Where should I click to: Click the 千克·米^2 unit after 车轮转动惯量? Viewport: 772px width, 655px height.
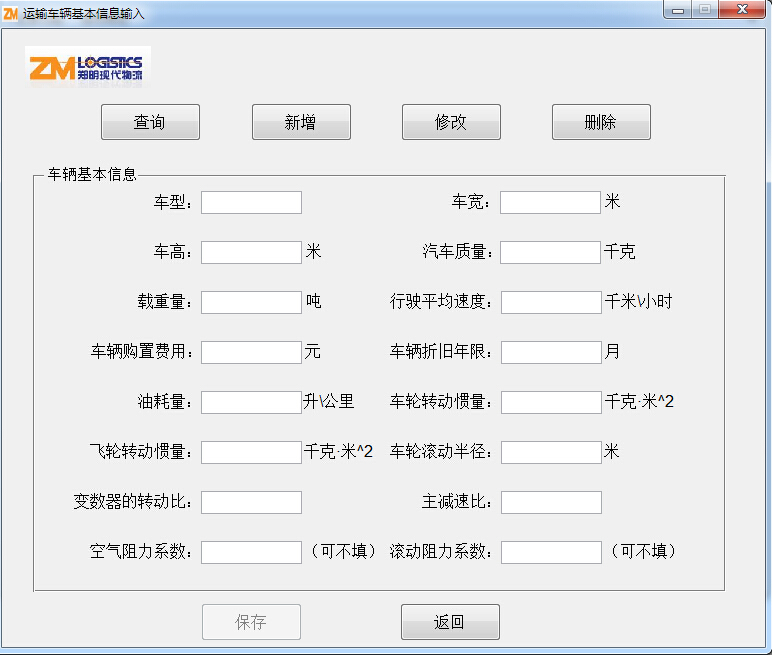639,401
